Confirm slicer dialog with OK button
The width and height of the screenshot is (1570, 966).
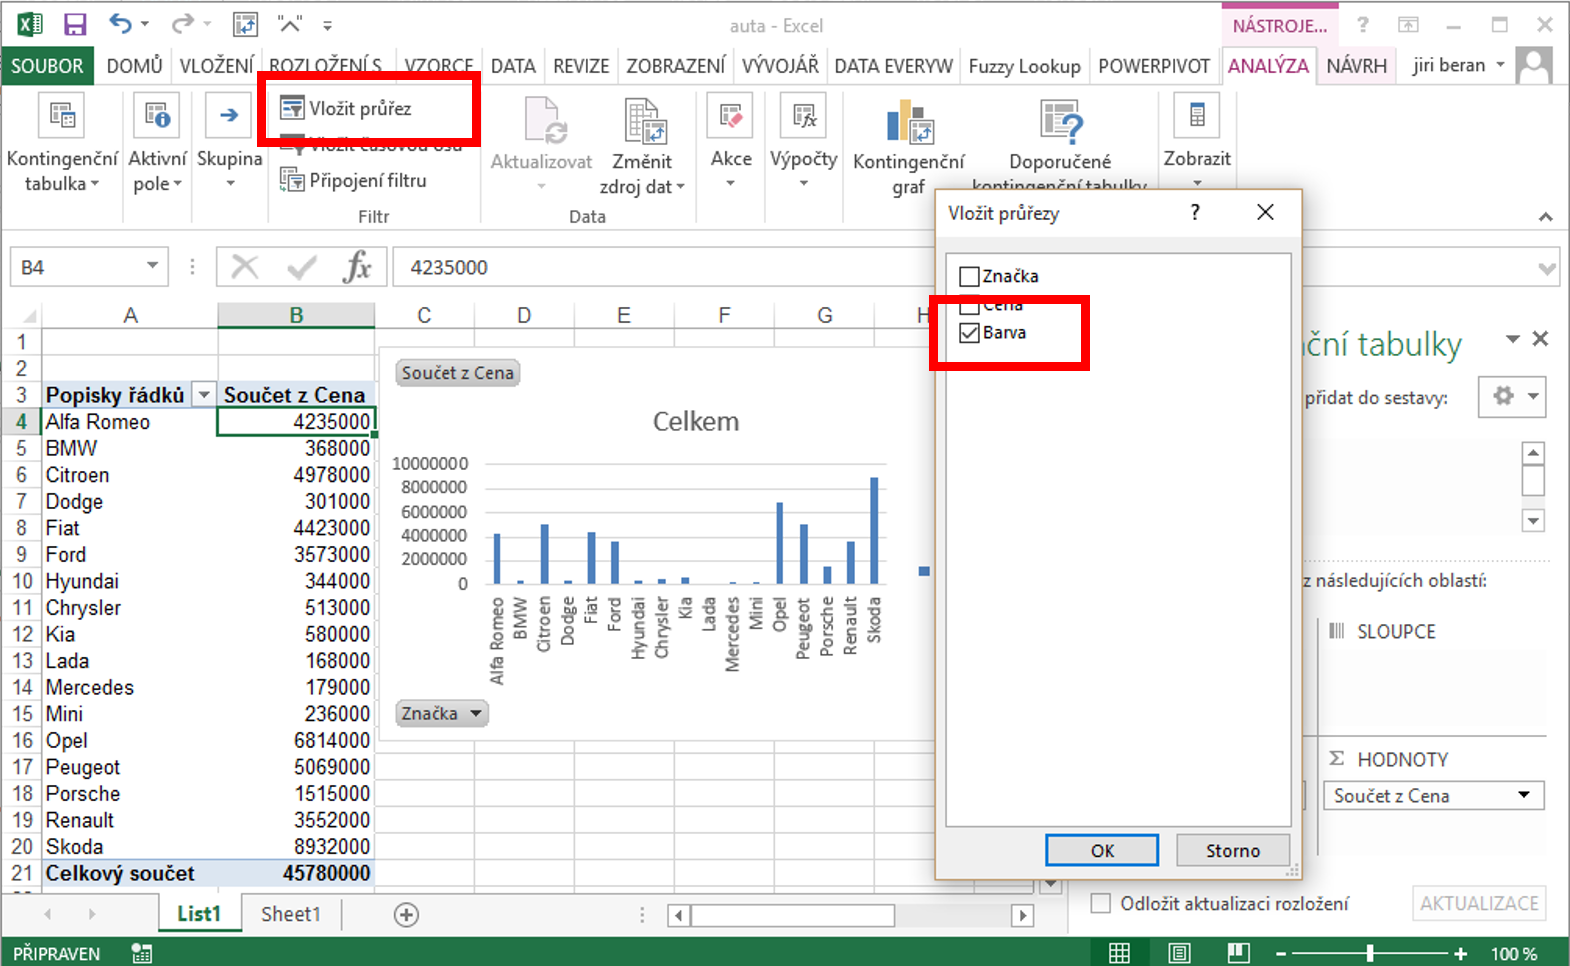click(x=1102, y=850)
